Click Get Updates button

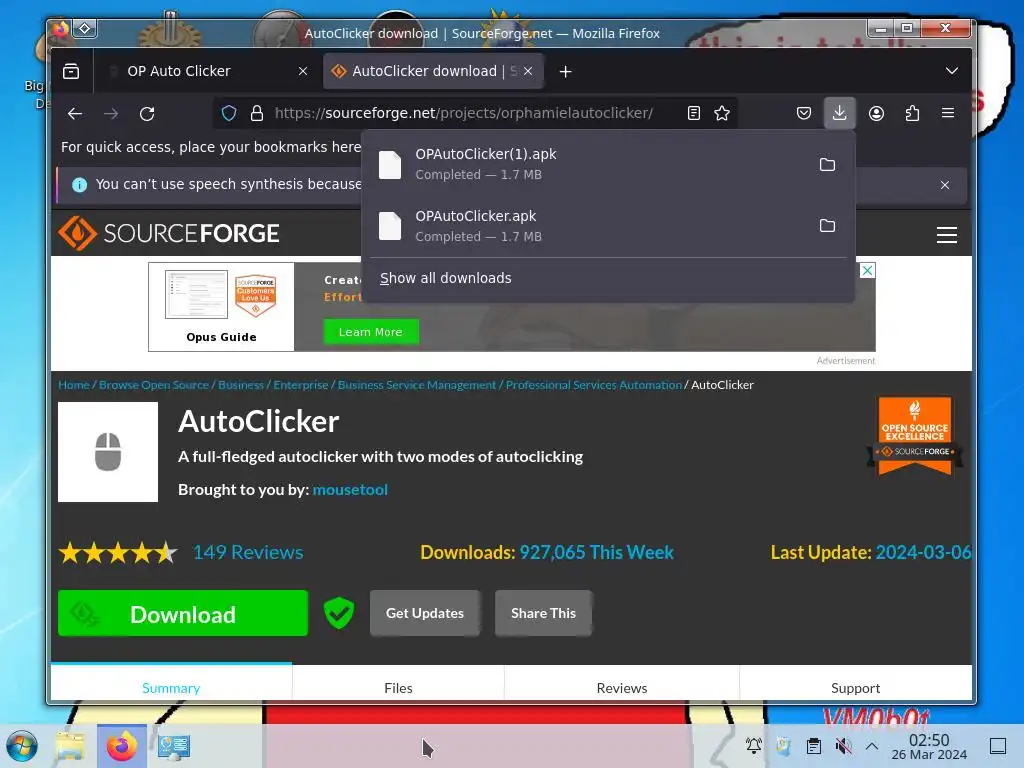coord(424,613)
